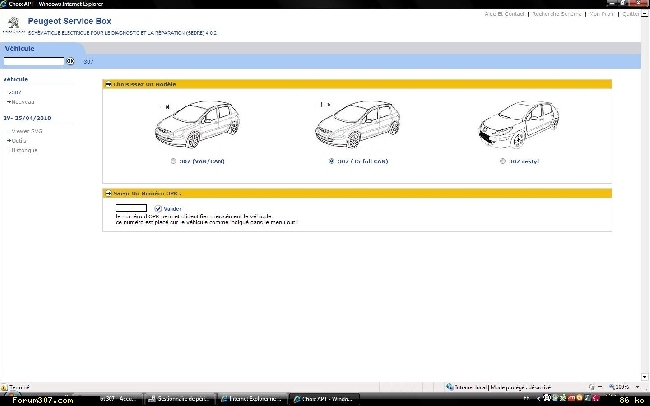Focus the vehicle search field under Véhicule
Viewport: 650px width, 406px height.
tap(34, 61)
